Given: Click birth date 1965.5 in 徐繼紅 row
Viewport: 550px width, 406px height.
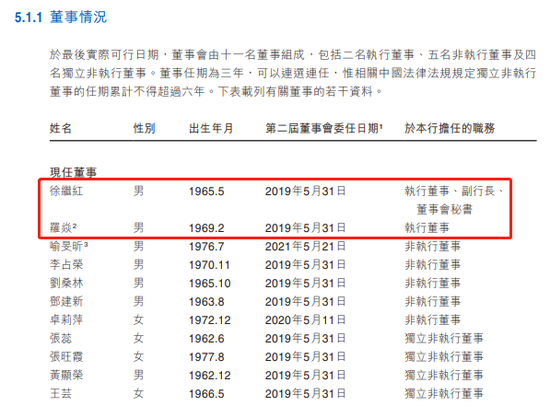Looking at the screenshot, I should [x=207, y=191].
